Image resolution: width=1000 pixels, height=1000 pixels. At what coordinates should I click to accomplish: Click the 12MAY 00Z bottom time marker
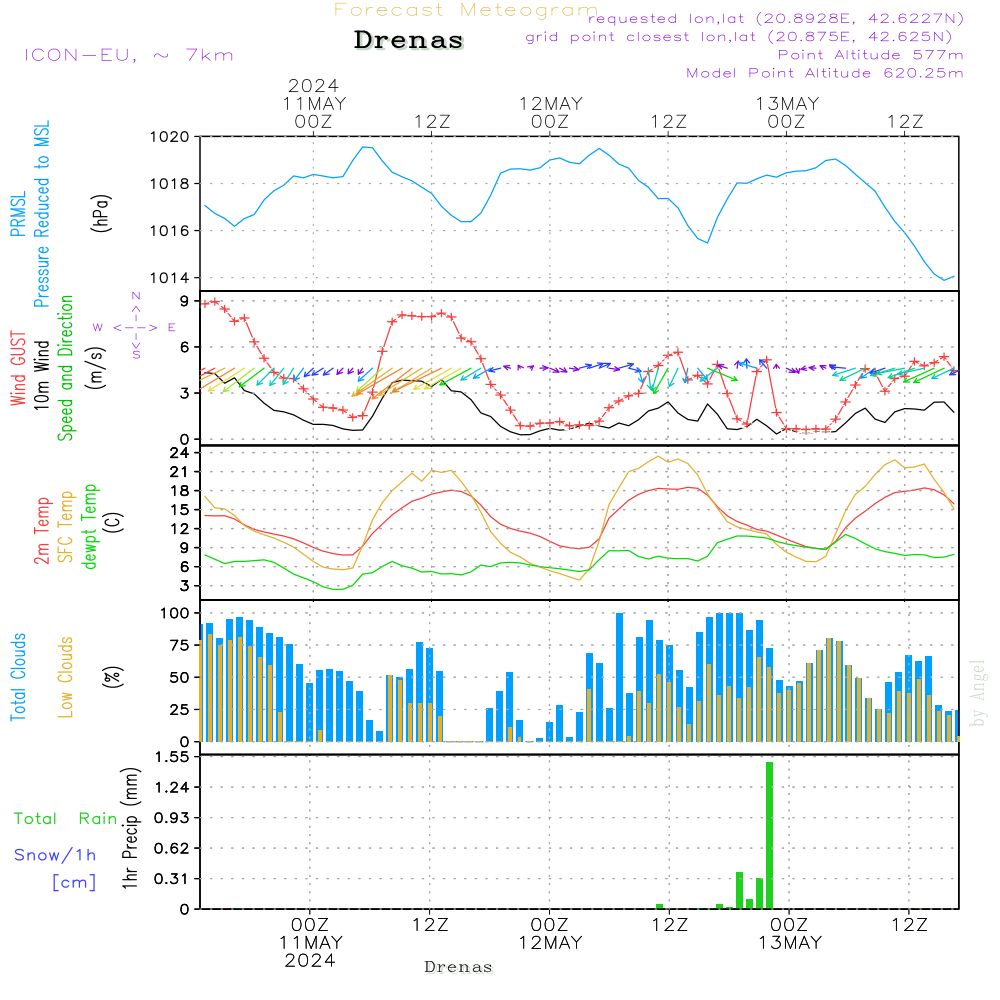(549, 934)
